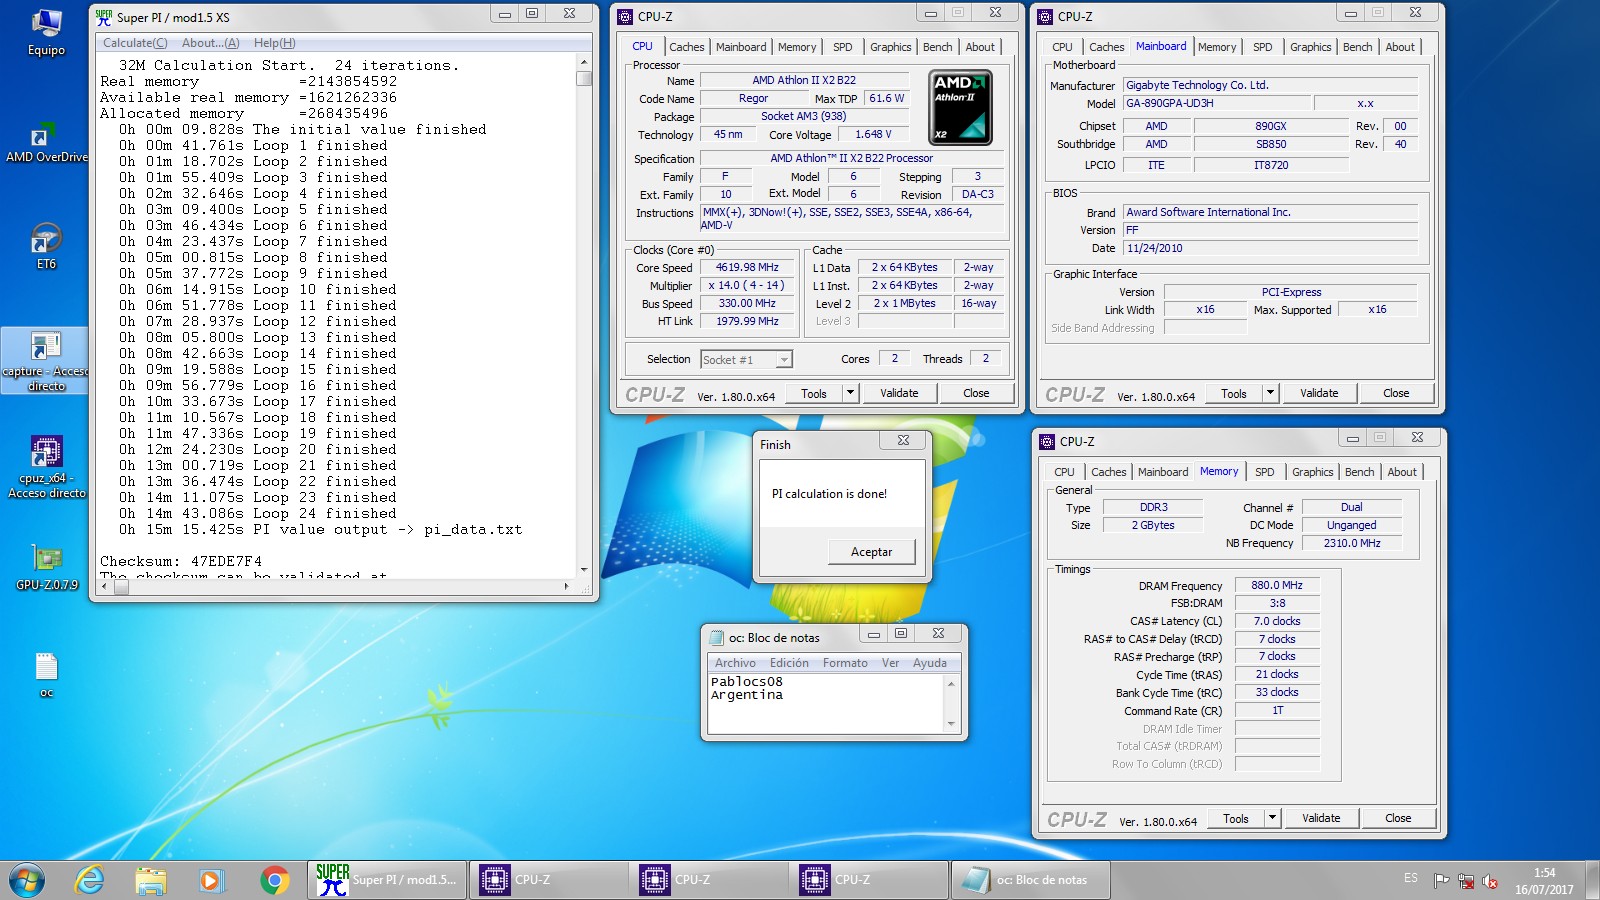1600x900 pixels.
Task: Open About tab in Memory CPU-Z window
Action: [x=1401, y=472]
